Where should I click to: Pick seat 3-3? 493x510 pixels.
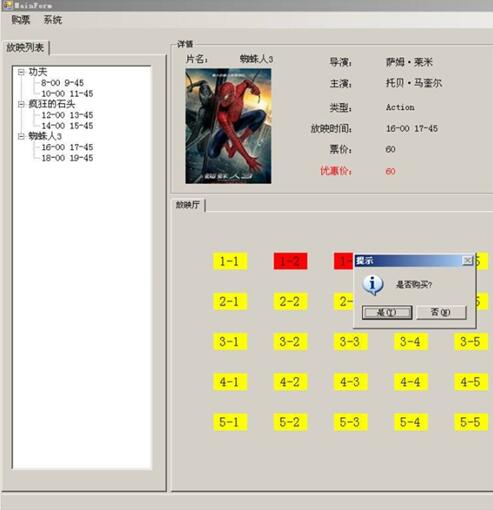(x=351, y=342)
